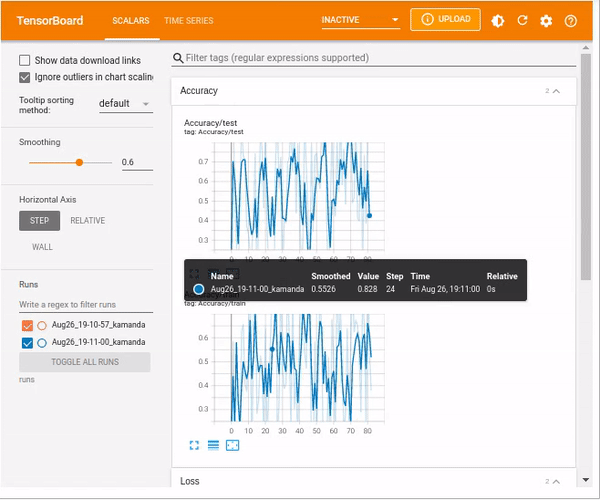The height and width of the screenshot is (500, 600).
Task: Click the Accuracy section header label
Action: point(199,91)
